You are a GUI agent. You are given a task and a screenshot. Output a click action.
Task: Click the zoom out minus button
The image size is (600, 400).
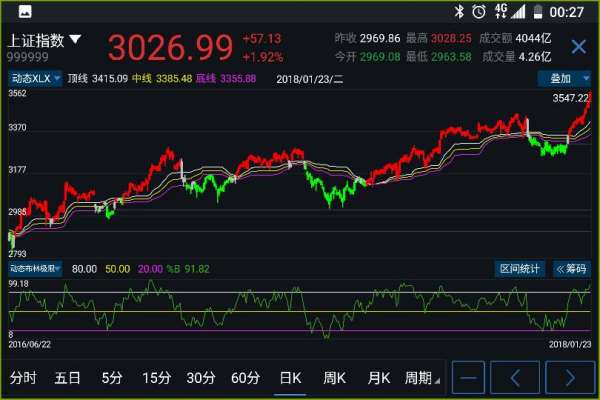[469, 378]
